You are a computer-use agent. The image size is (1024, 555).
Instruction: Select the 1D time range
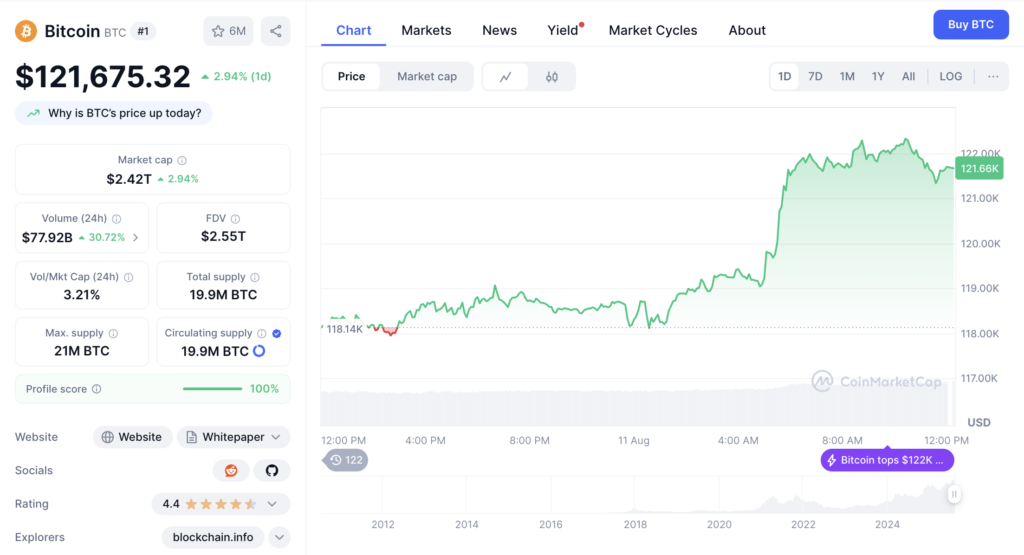click(x=784, y=76)
